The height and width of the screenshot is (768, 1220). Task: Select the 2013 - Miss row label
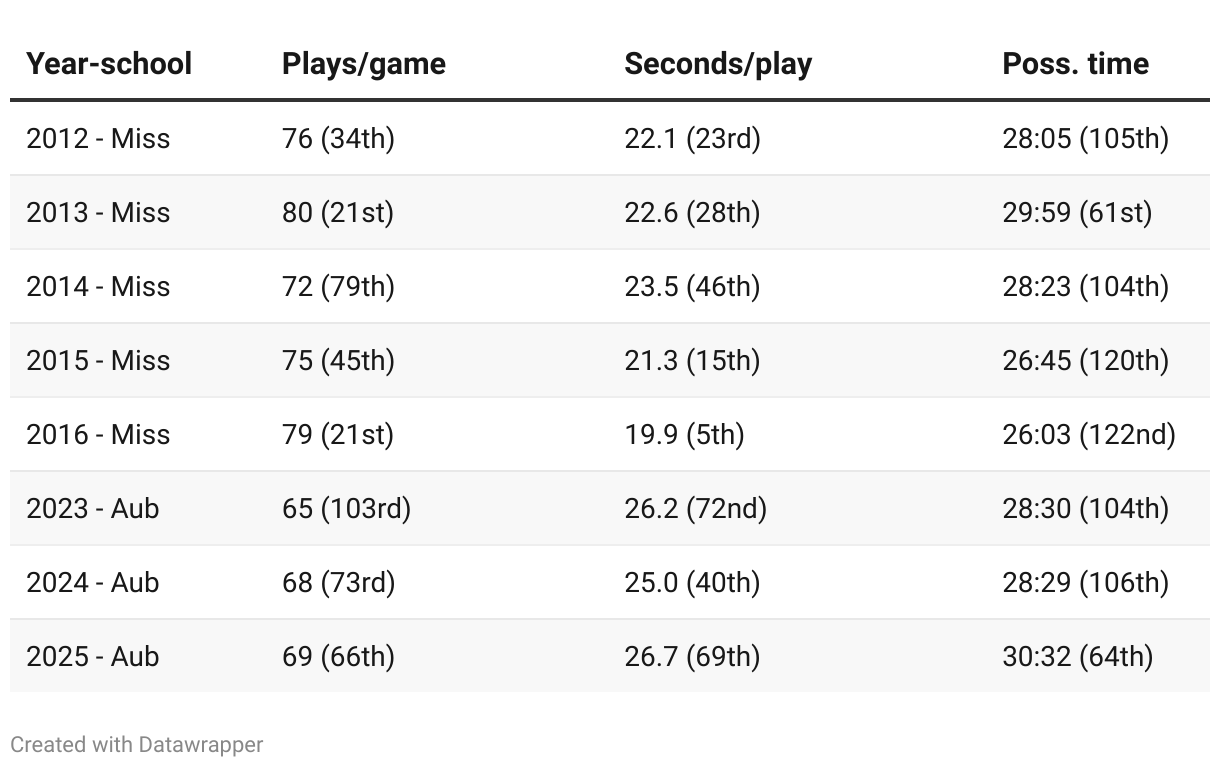(x=98, y=213)
